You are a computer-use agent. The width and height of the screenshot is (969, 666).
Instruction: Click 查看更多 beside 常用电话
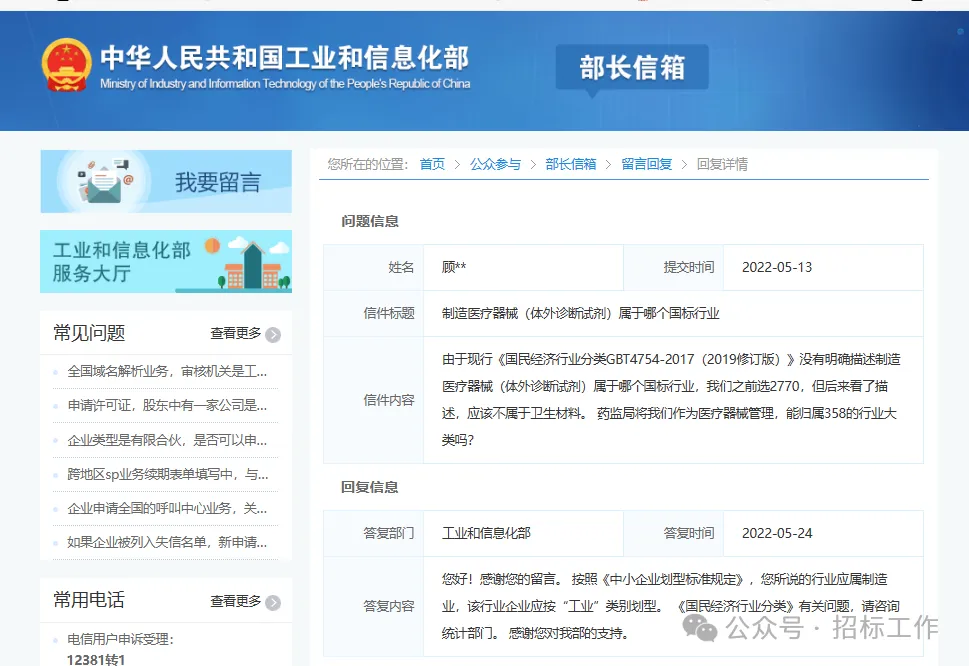tap(235, 601)
